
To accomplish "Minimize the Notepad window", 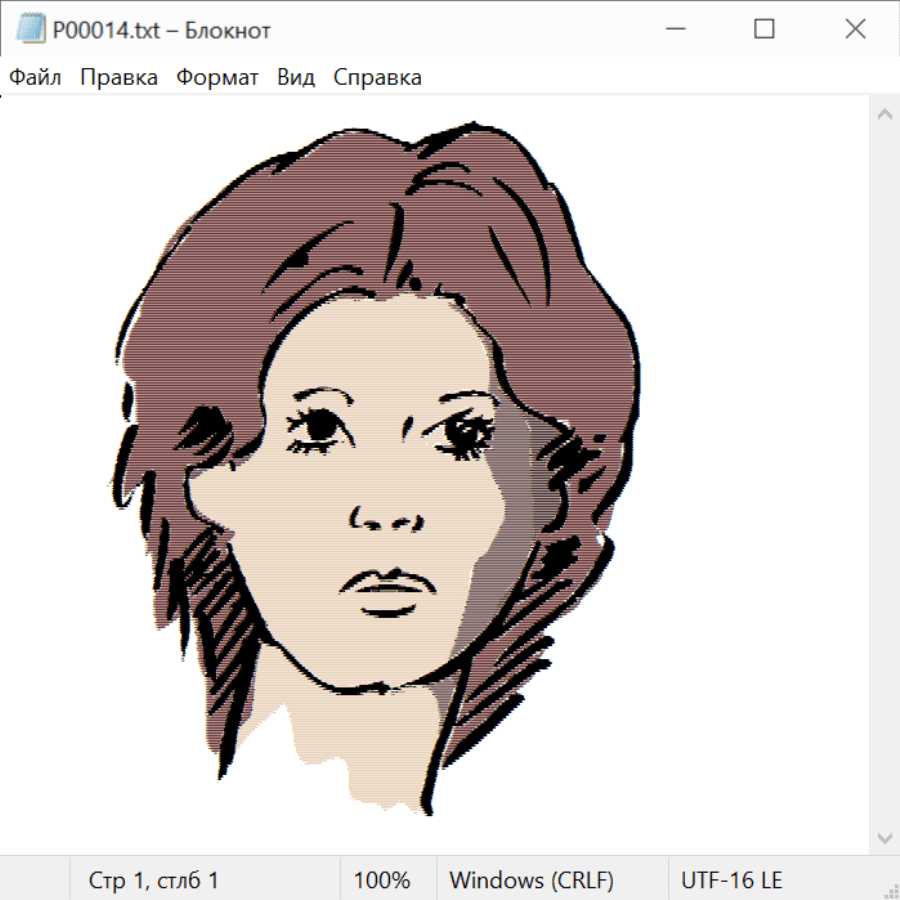I will 673,29.
